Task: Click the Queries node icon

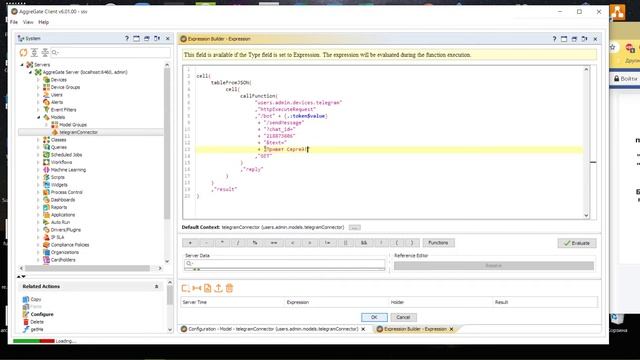Action: (46, 147)
